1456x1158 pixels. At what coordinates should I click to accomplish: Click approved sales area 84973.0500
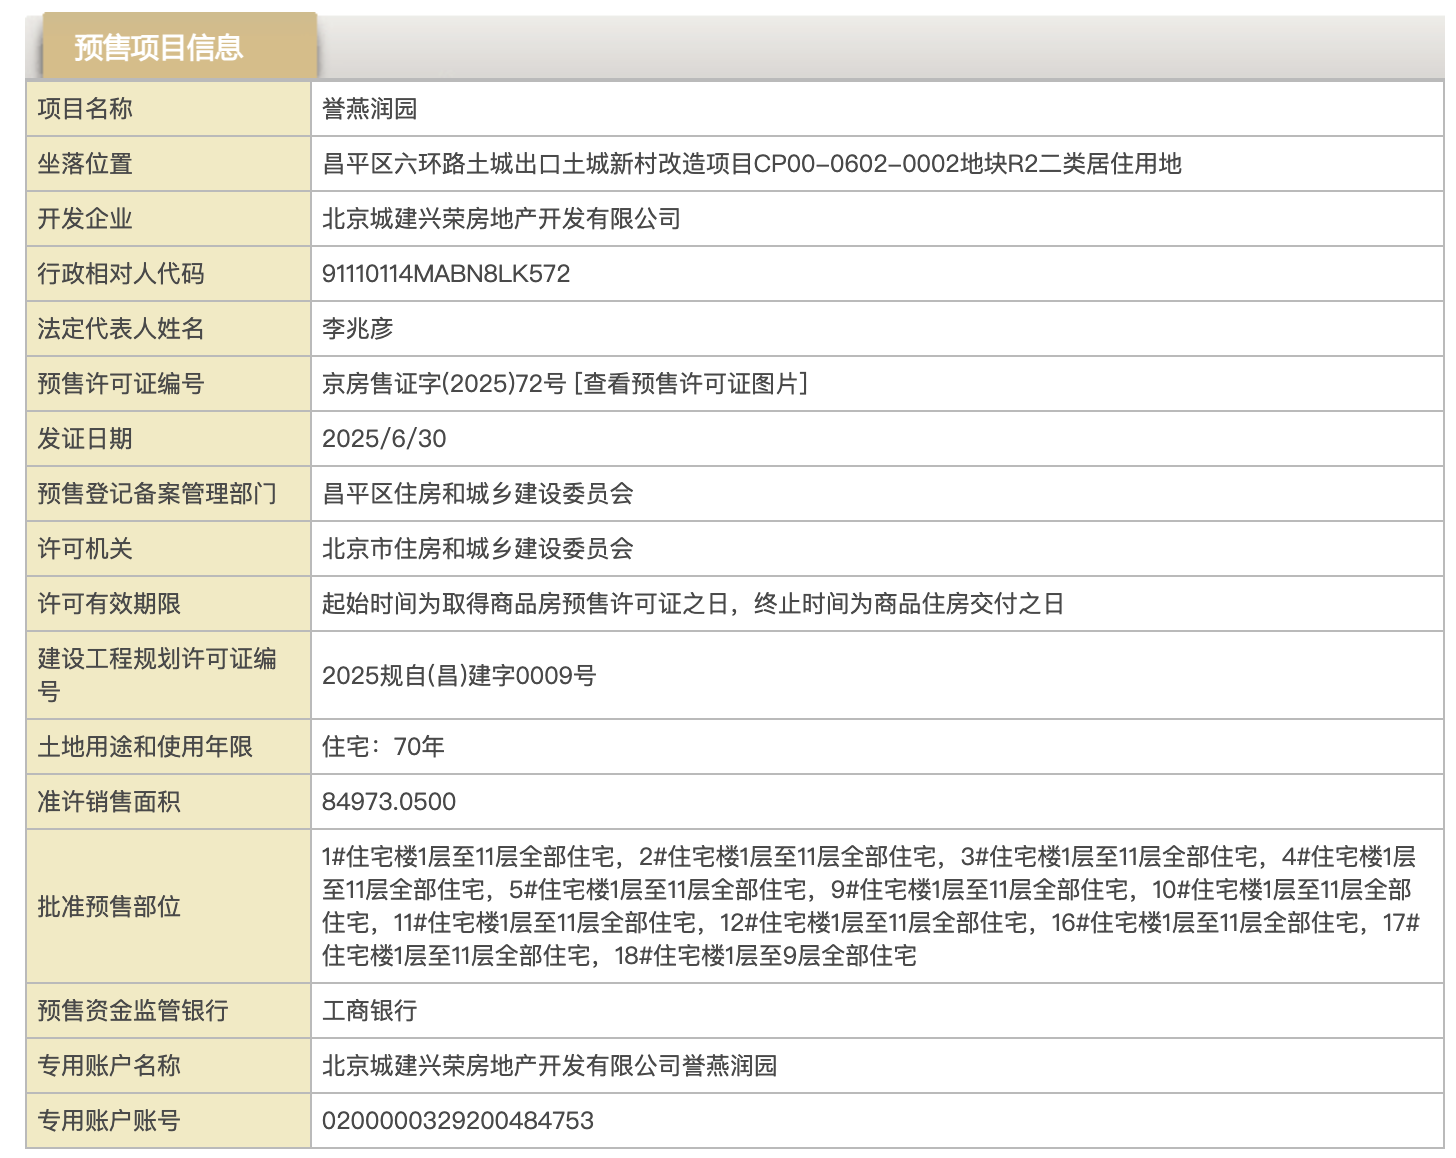[389, 802]
